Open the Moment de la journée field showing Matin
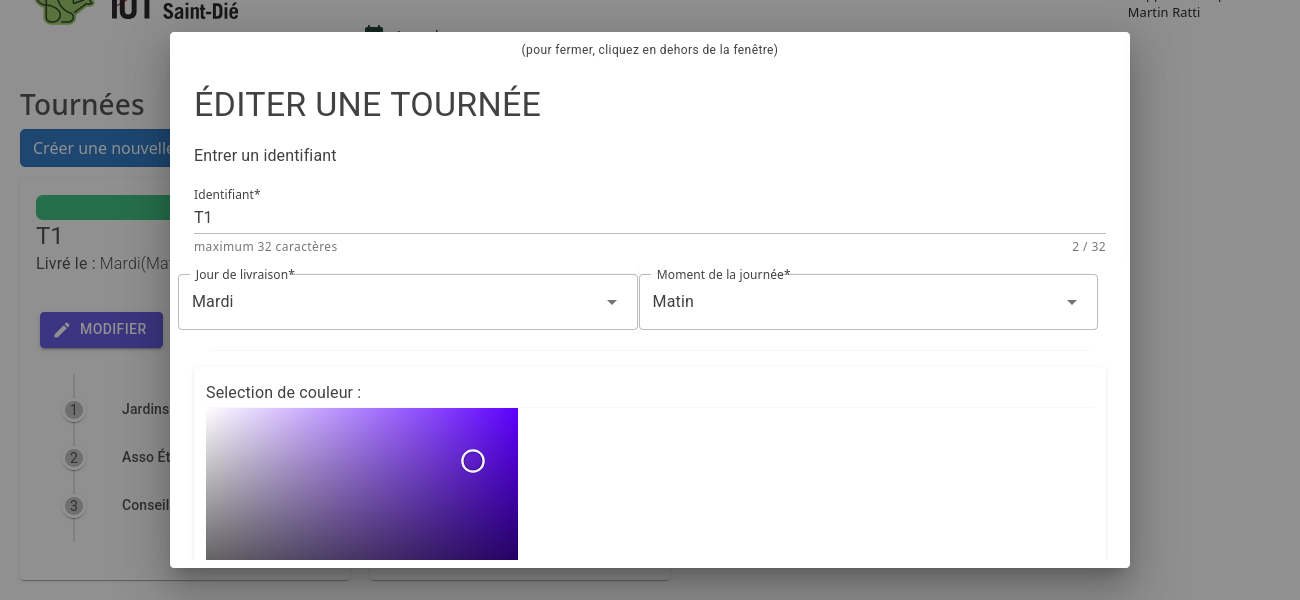The height and width of the screenshot is (600, 1300). point(850,302)
